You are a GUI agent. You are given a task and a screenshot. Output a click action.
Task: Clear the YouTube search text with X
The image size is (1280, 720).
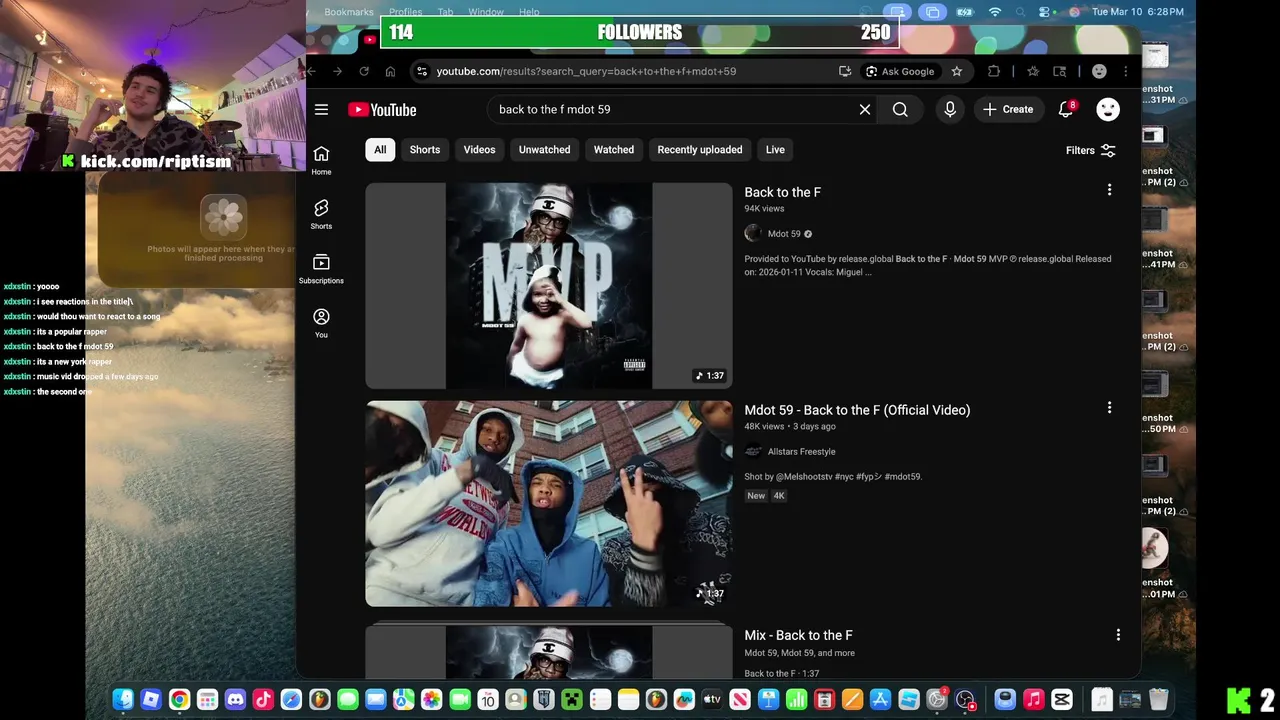coord(865,110)
